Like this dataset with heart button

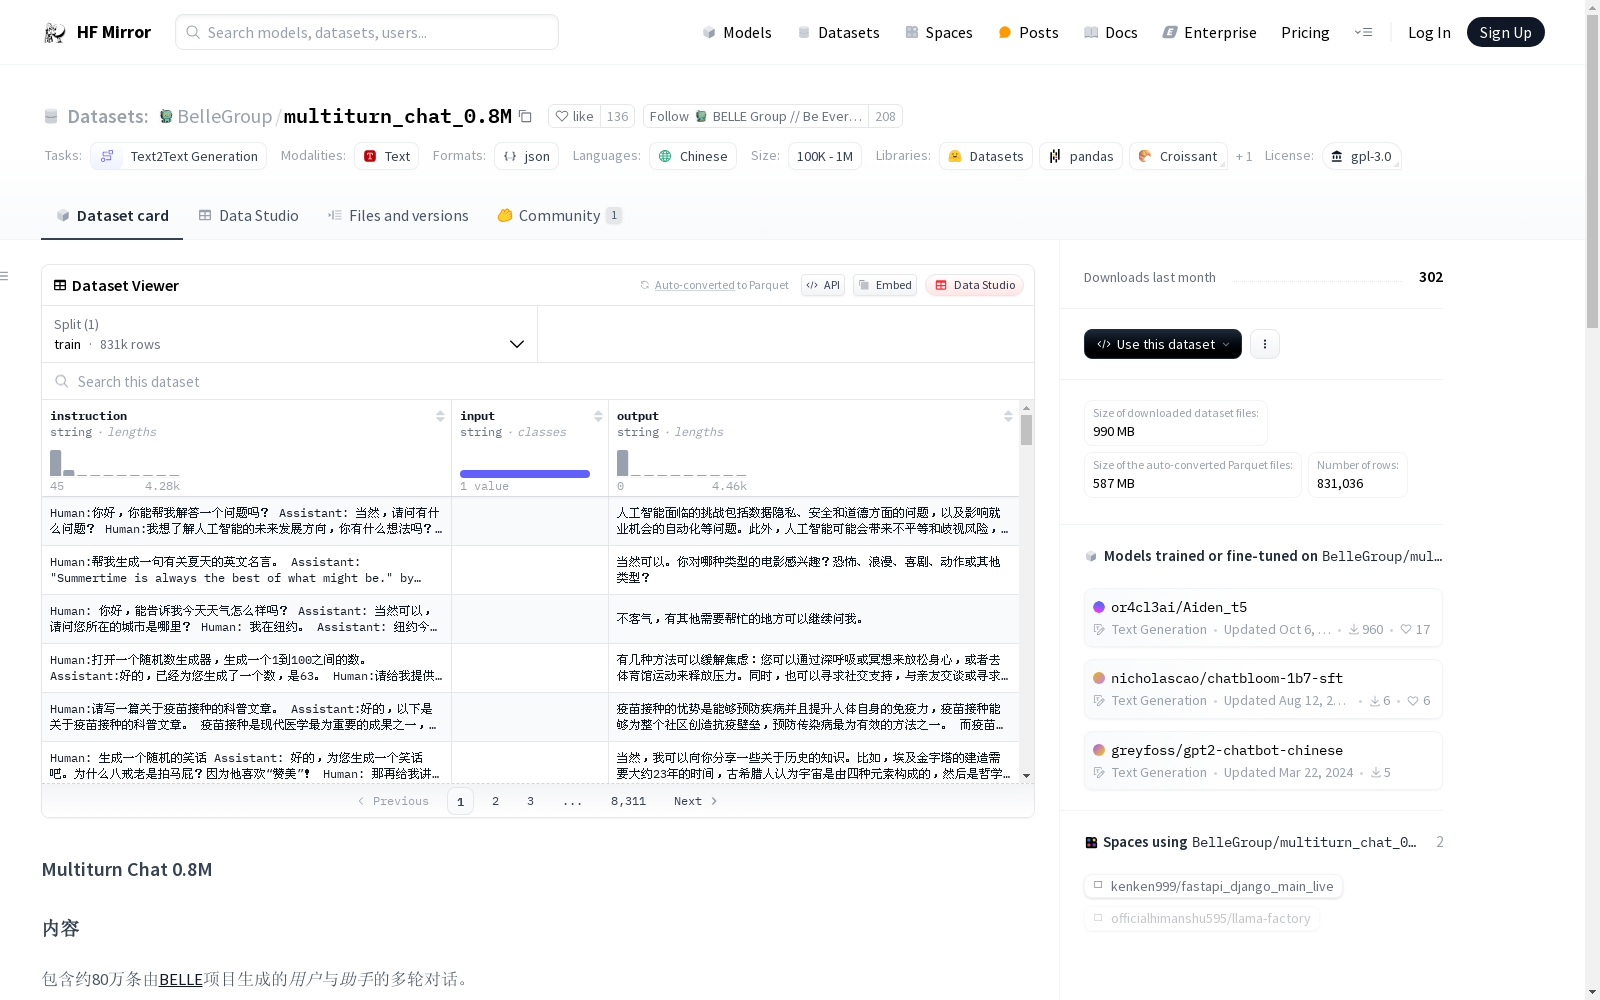(x=575, y=116)
